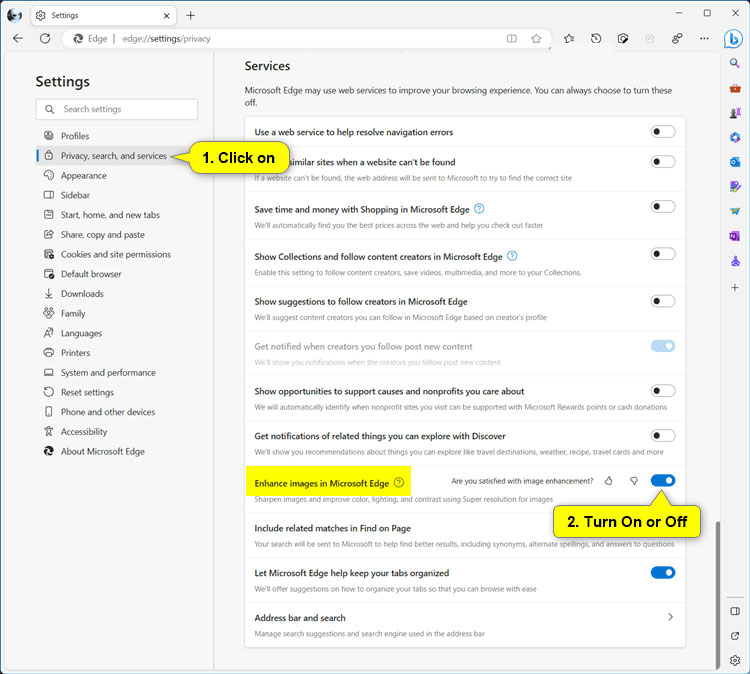This screenshot has width=750, height=674.
Task: Click the Search settings field
Action: (x=117, y=109)
